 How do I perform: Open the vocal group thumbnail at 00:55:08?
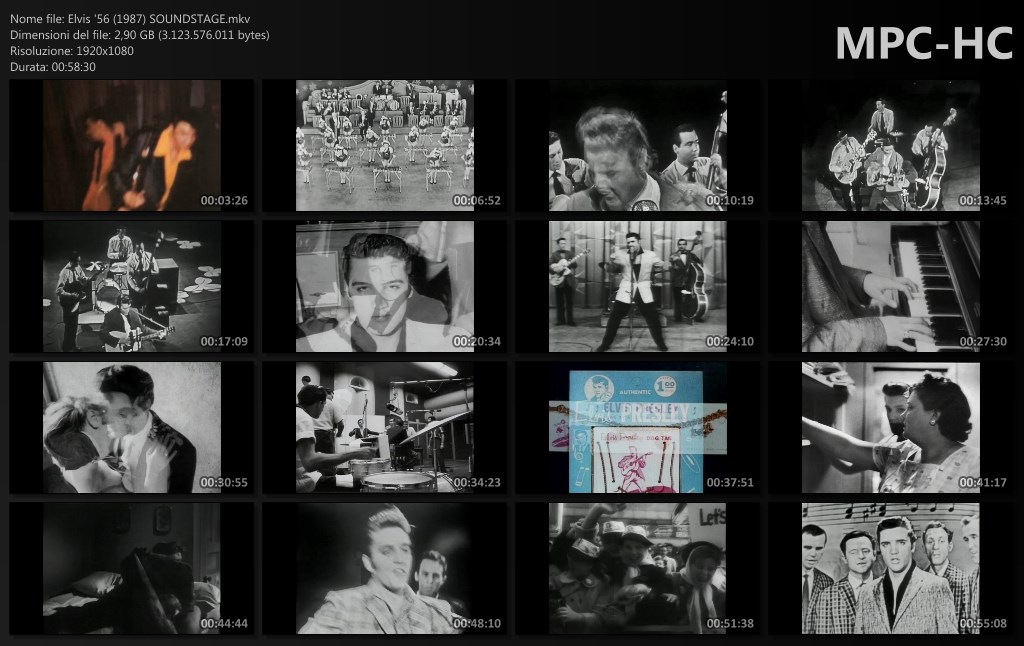pos(890,569)
